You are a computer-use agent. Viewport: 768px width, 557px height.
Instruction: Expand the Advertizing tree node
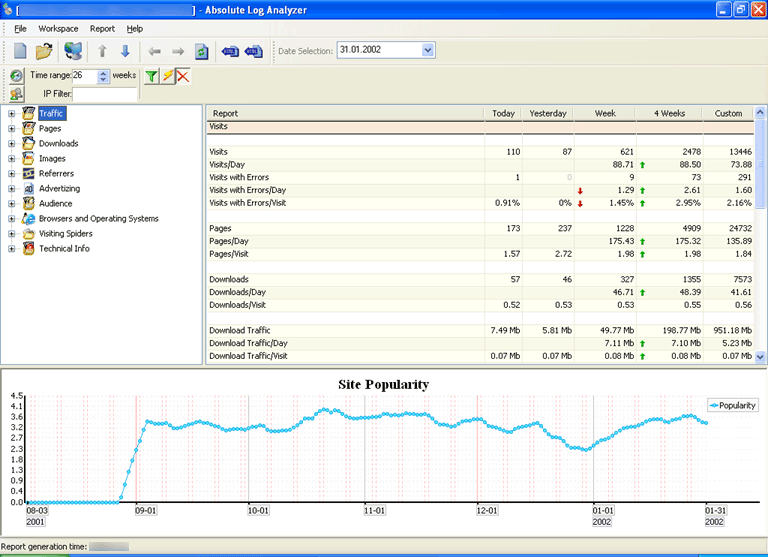pyautogui.click(x=11, y=189)
